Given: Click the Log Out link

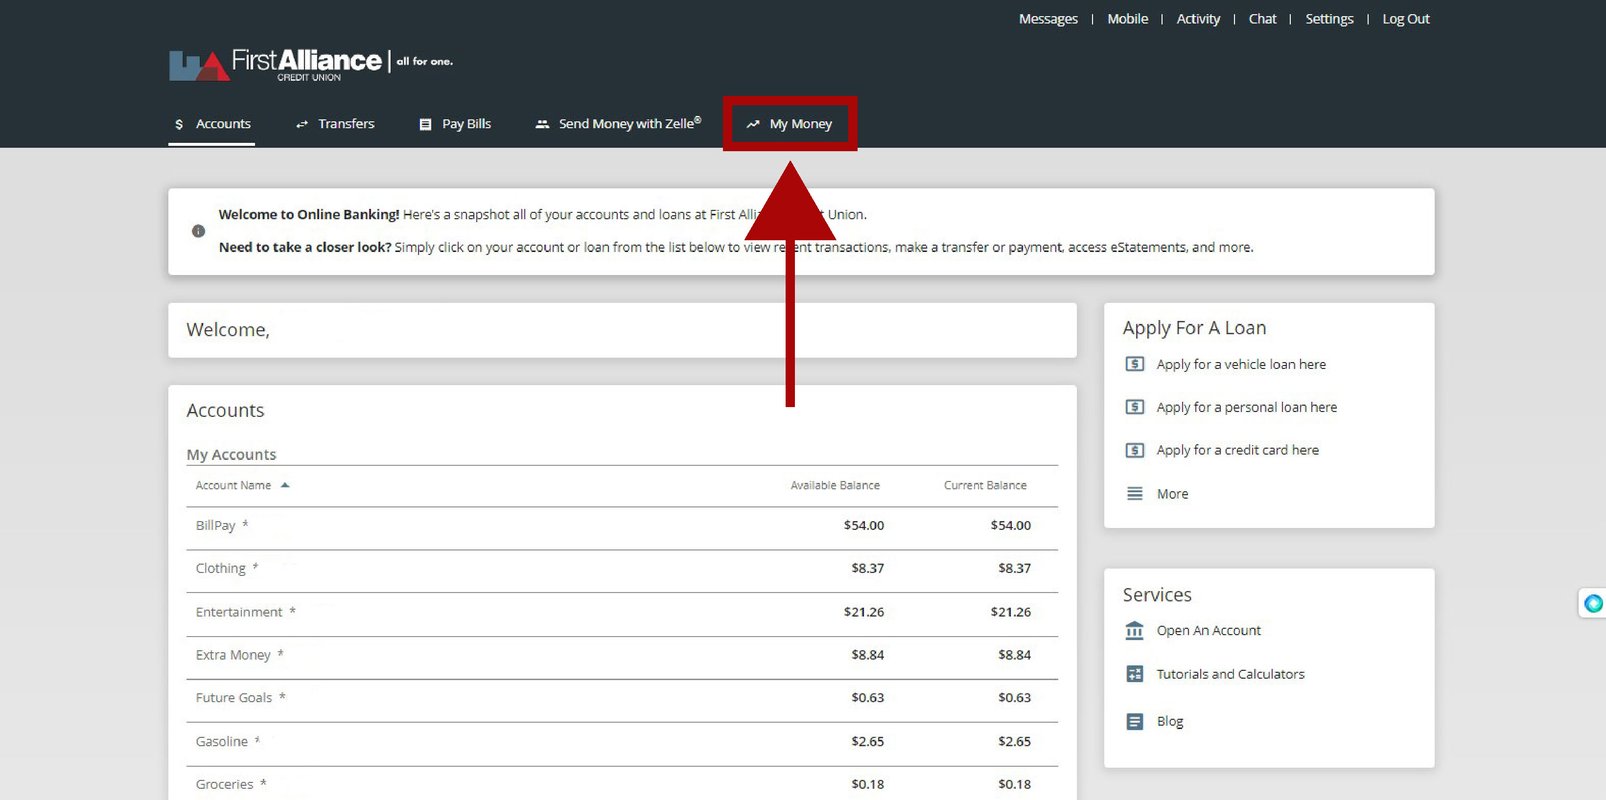Looking at the screenshot, I should (x=1406, y=19).
